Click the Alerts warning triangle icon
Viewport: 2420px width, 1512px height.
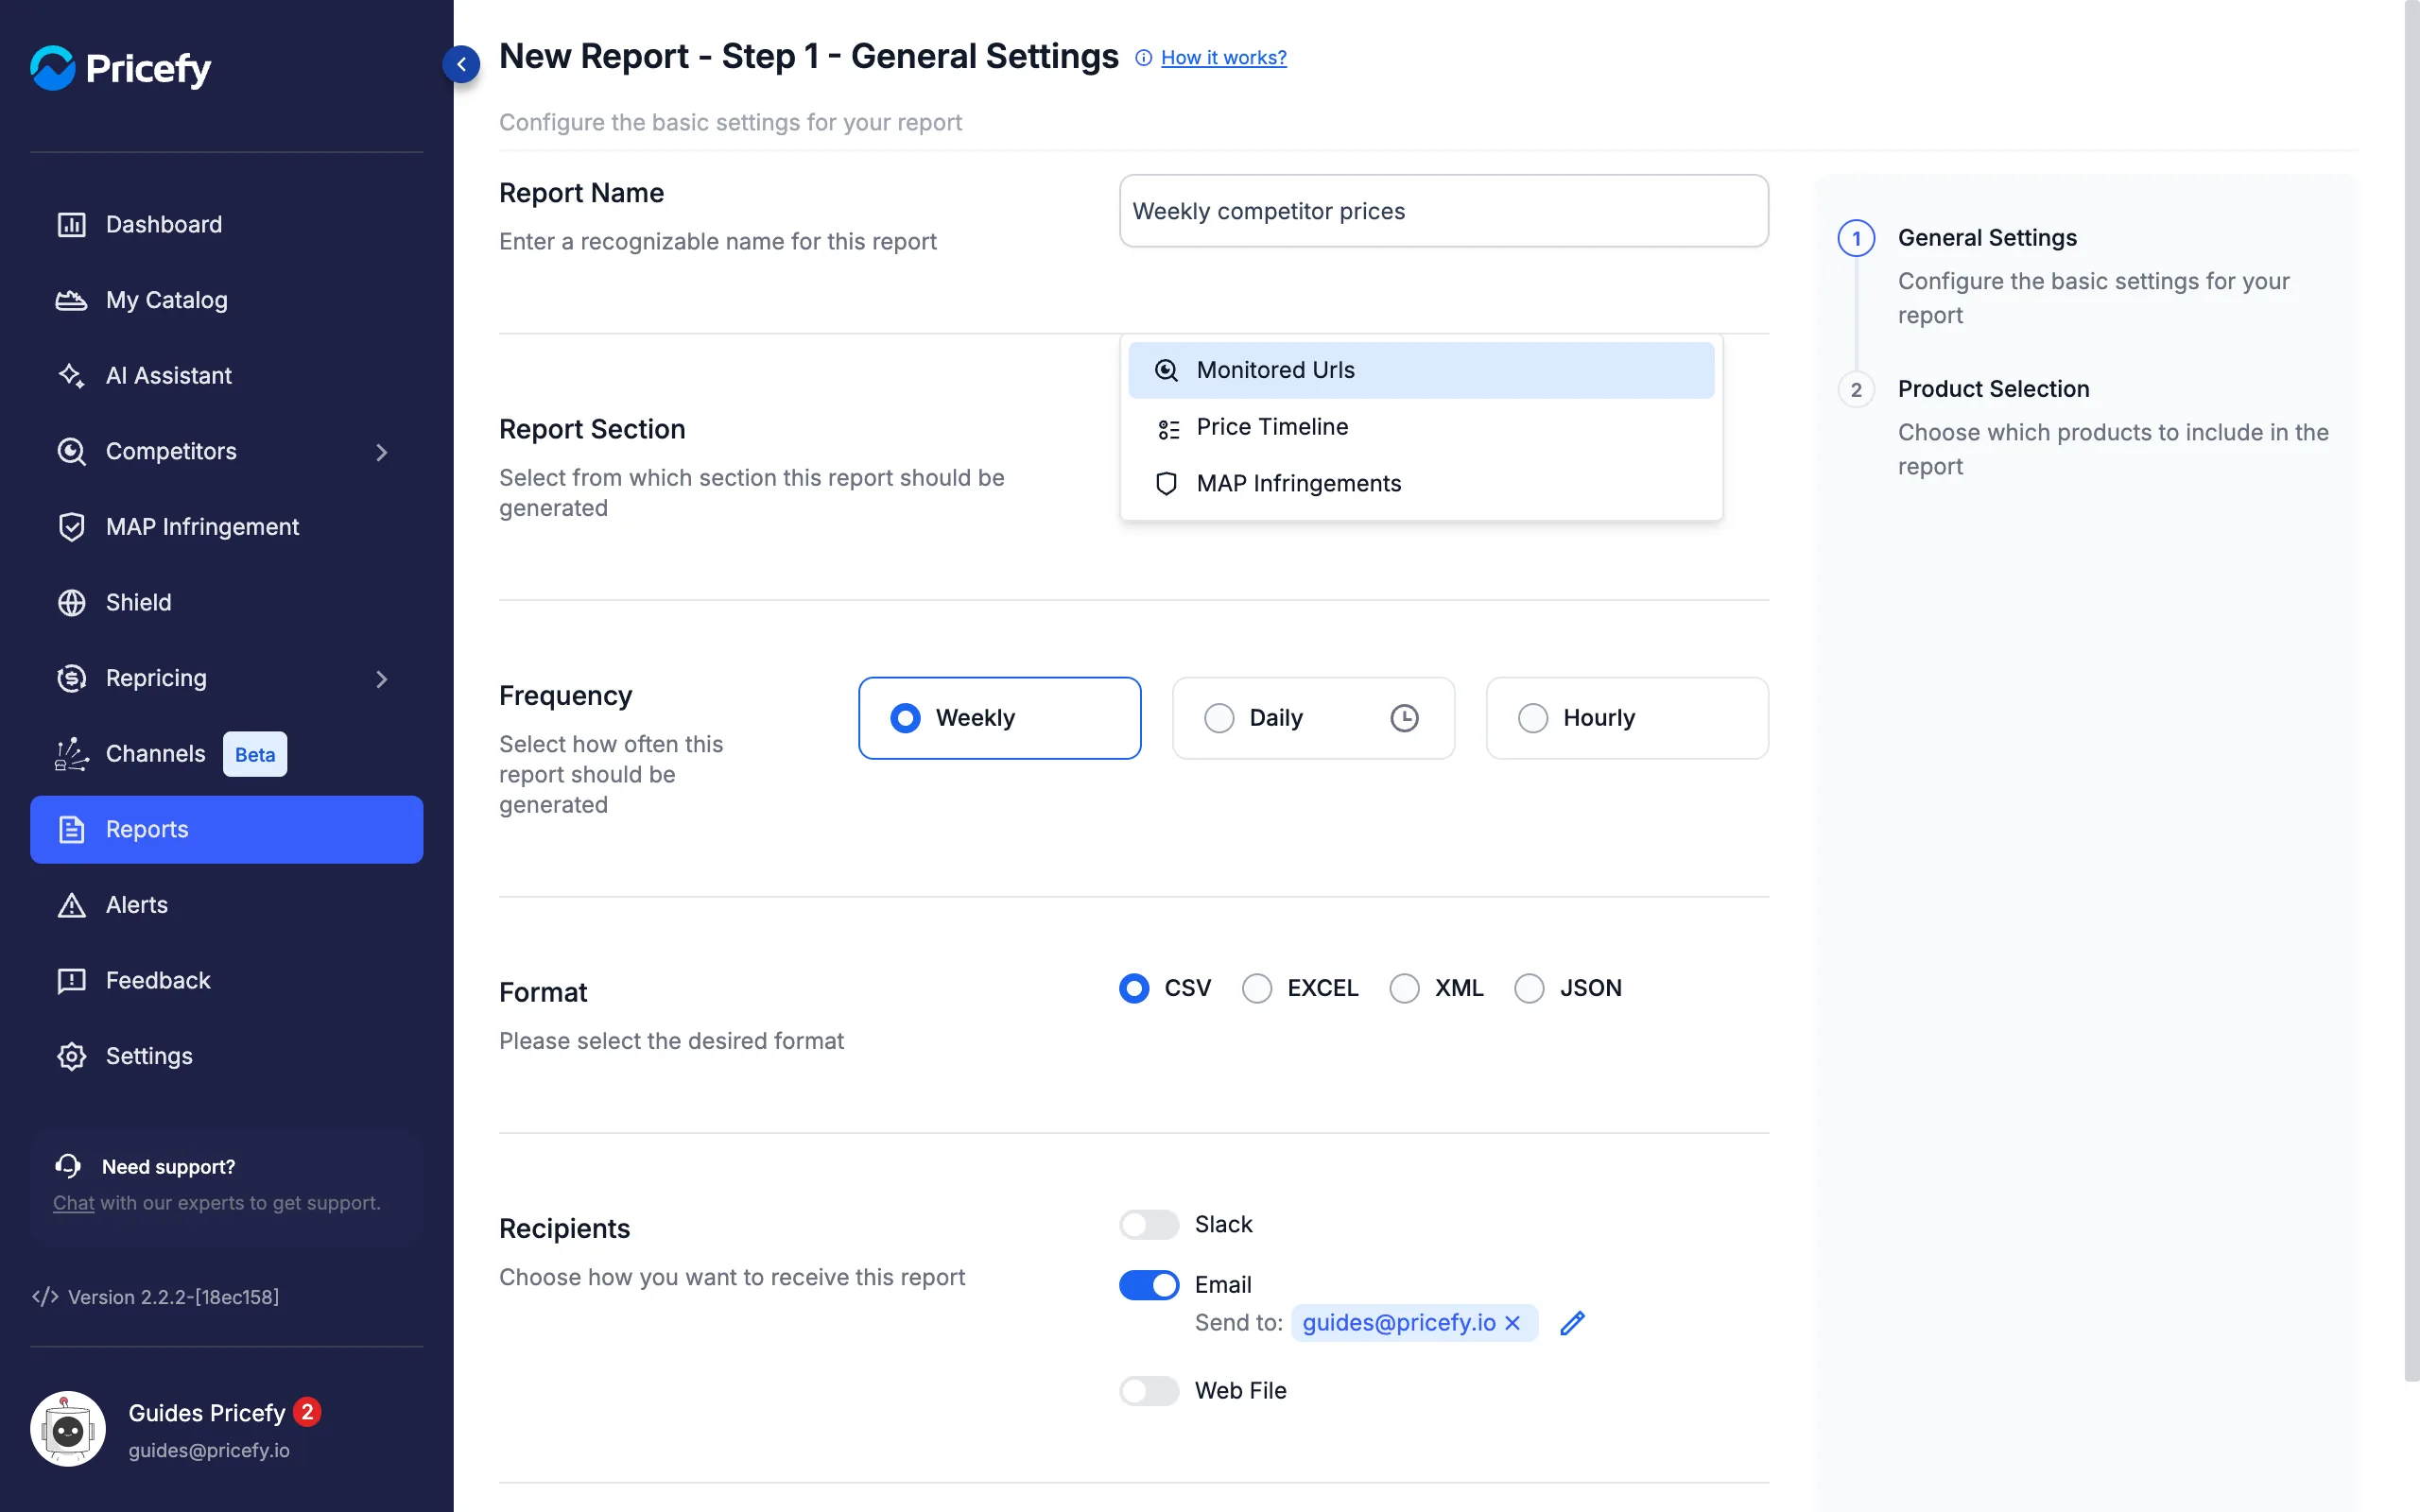coord(71,905)
